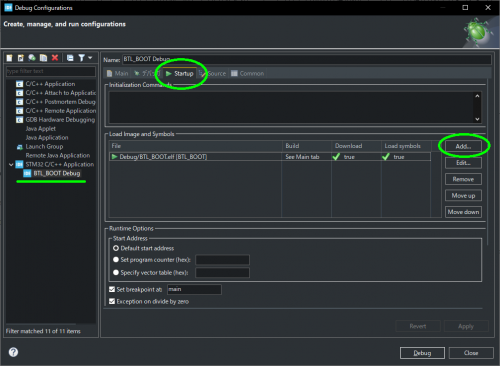Click Initialization Commands scroll down arrow
This screenshot has width=500, height=366.
[477, 119]
